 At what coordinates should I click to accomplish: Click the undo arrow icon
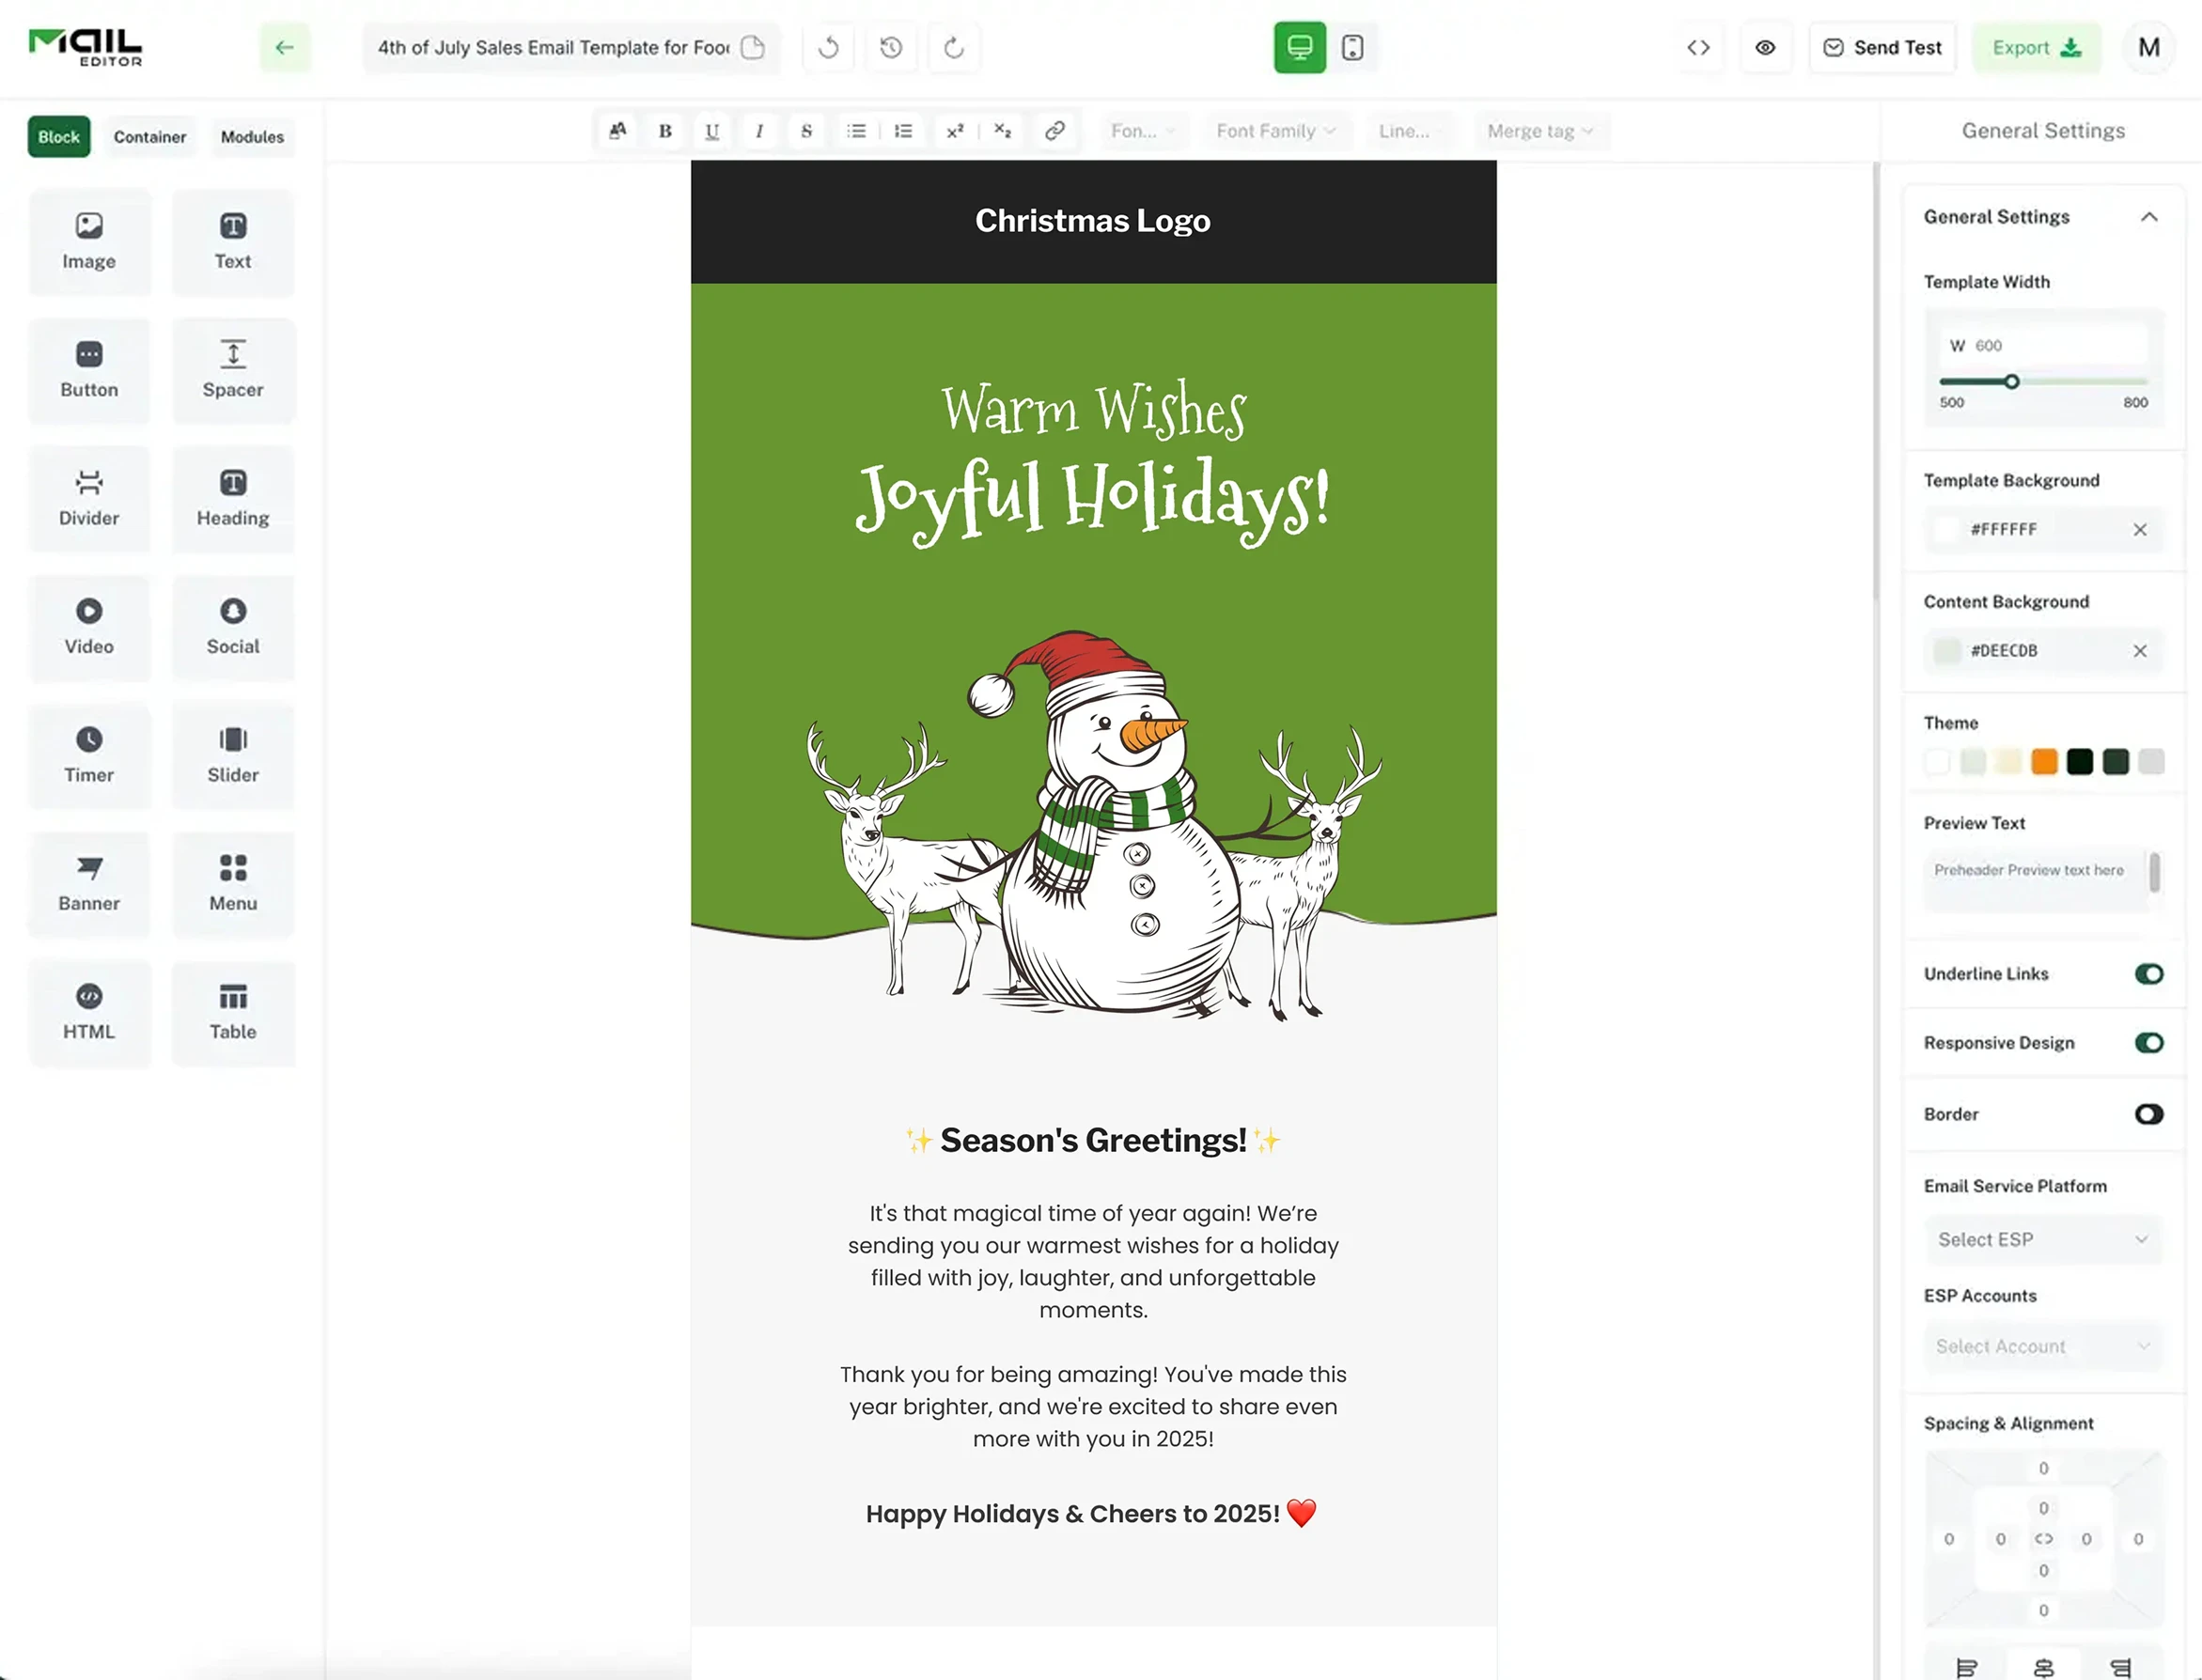[828, 47]
